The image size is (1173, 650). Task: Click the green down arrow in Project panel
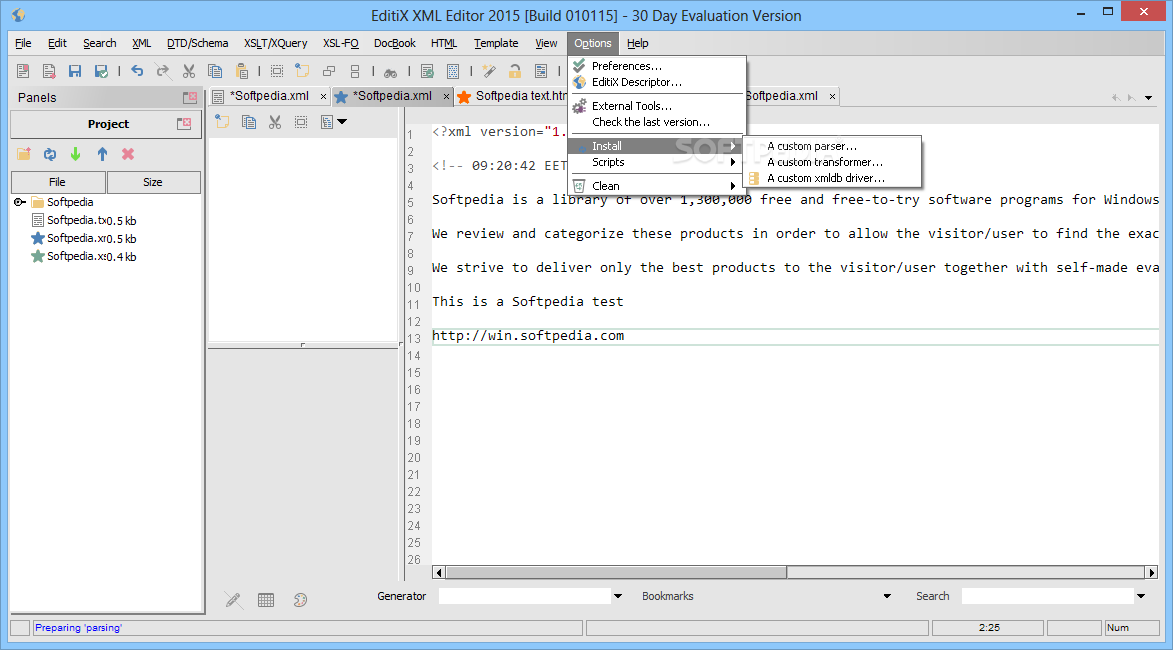[x=76, y=154]
